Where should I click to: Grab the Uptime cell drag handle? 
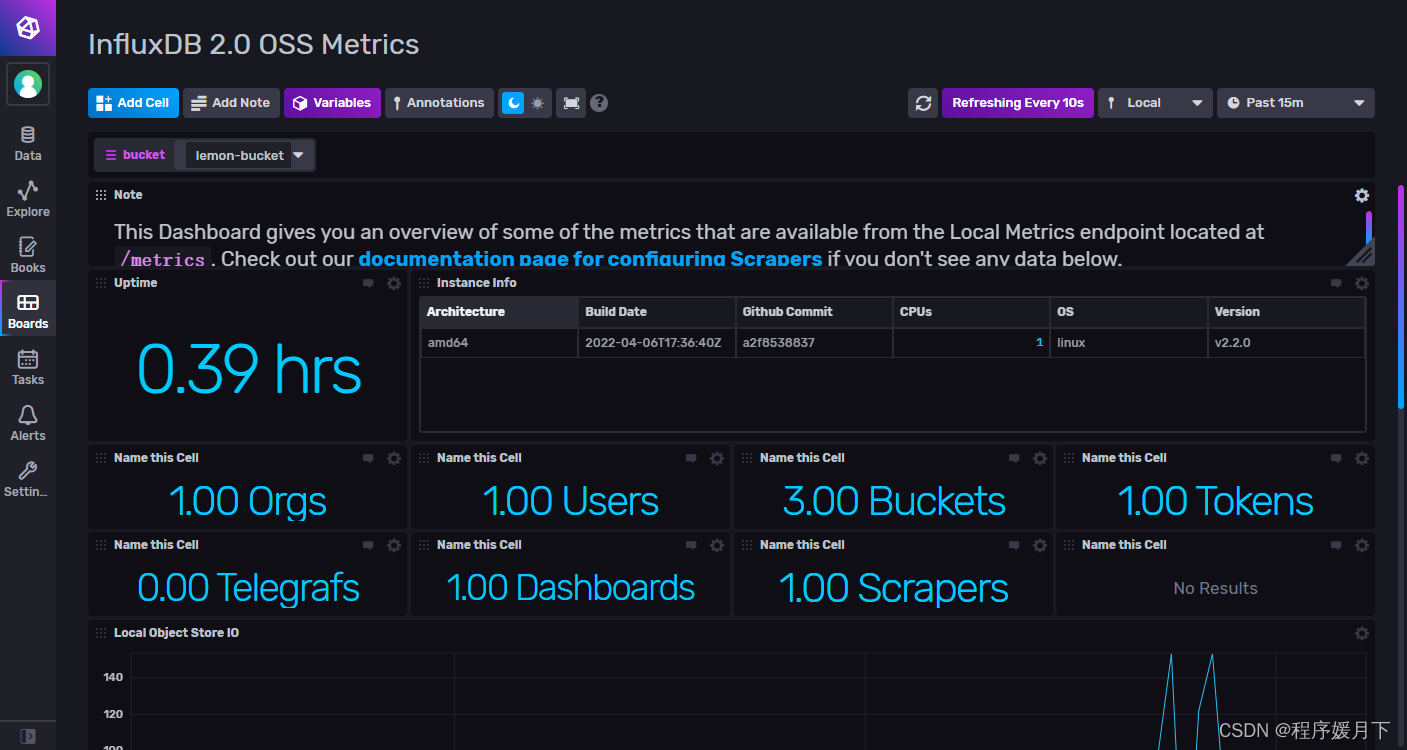click(x=101, y=283)
